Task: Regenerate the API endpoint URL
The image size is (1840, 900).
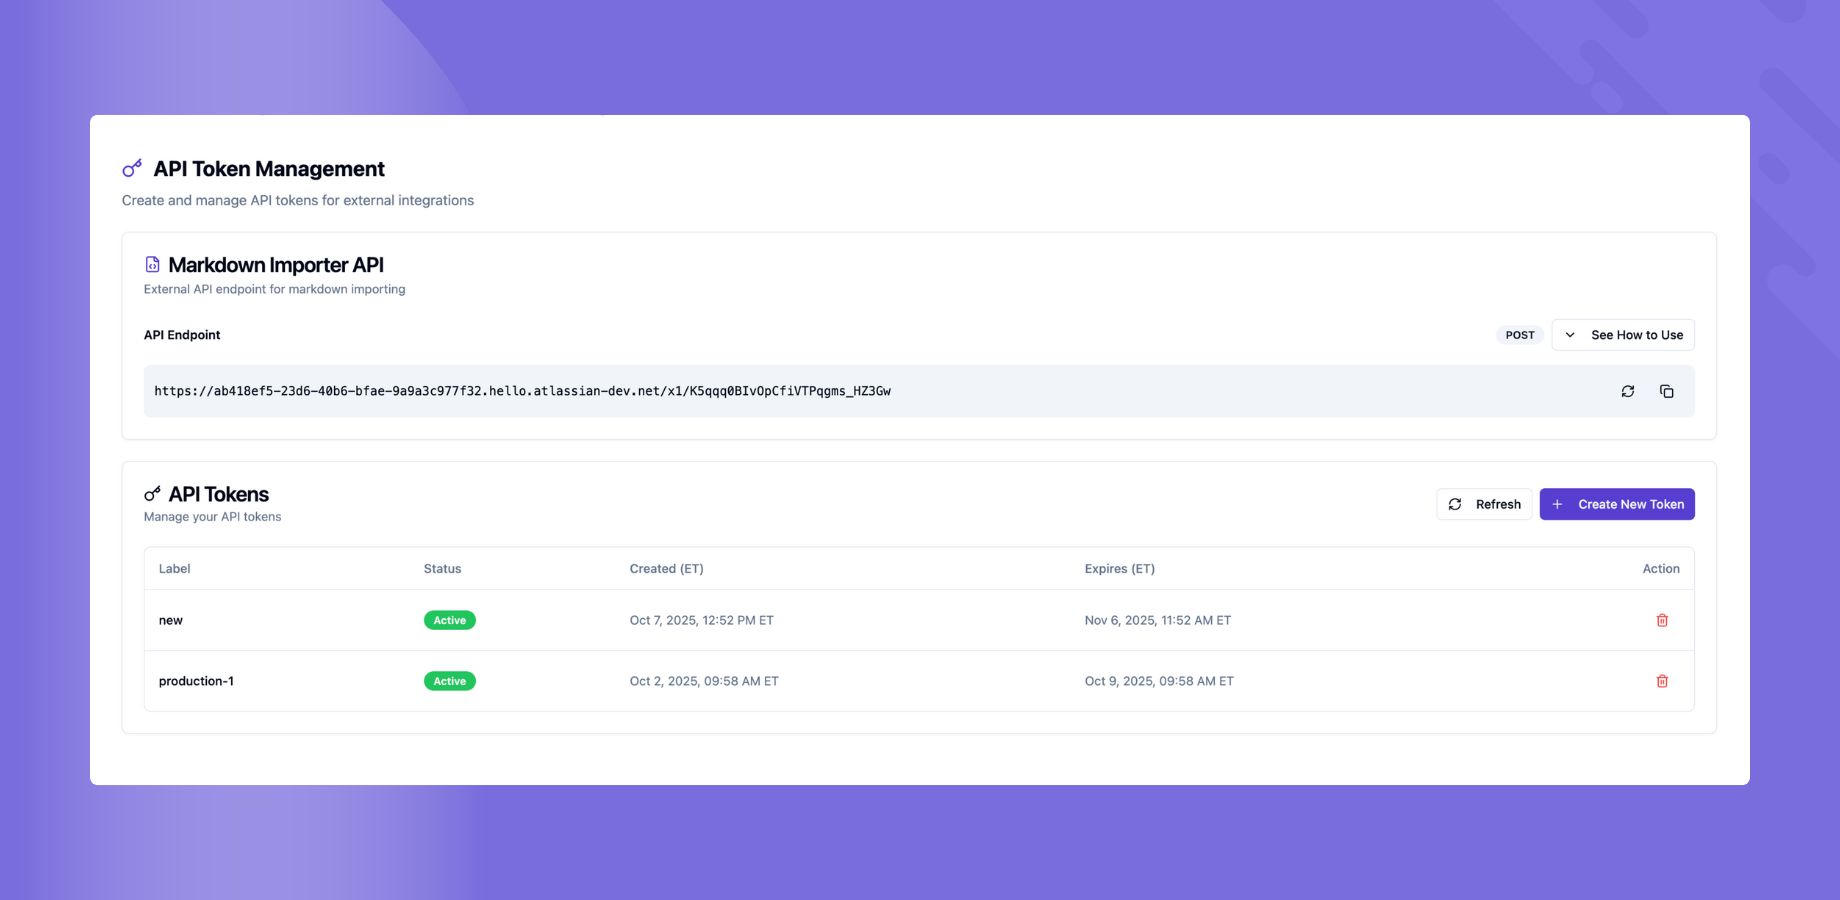Action: 1628,391
